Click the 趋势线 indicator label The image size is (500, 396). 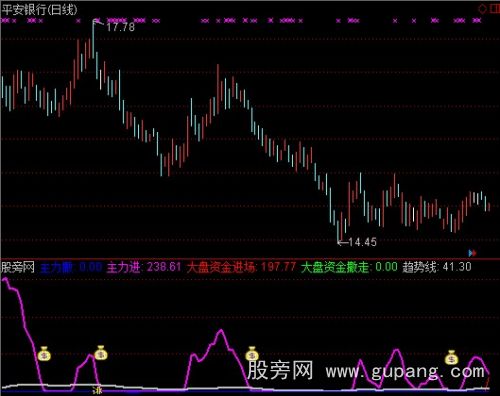pyautogui.click(x=419, y=267)
